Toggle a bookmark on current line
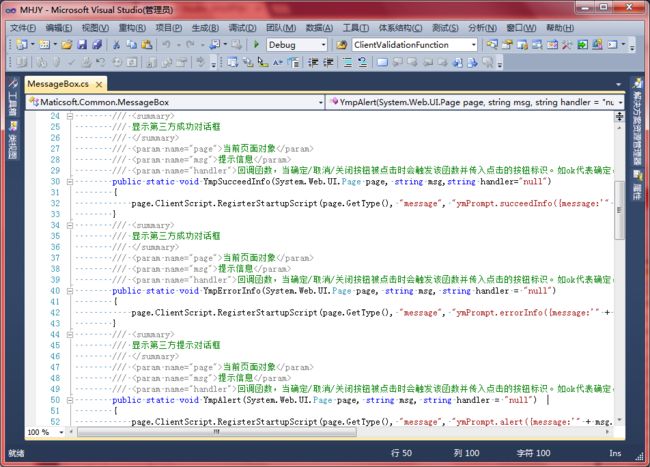 point(382,62)
